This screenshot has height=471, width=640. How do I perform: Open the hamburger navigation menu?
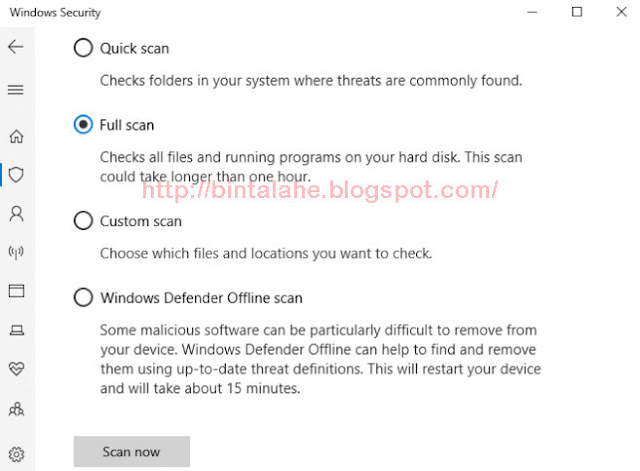(x=16, y=90)
